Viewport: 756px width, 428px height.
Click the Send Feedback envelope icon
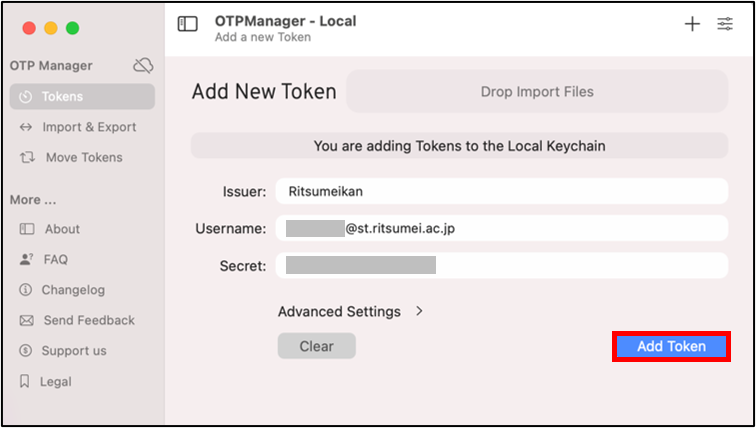coord(26,320)
